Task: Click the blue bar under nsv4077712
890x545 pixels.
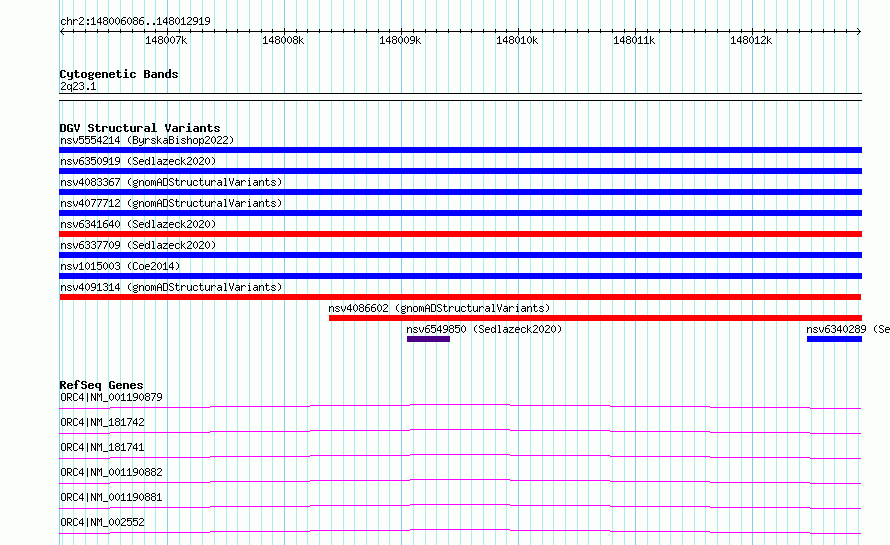Action: click(460, 213)
